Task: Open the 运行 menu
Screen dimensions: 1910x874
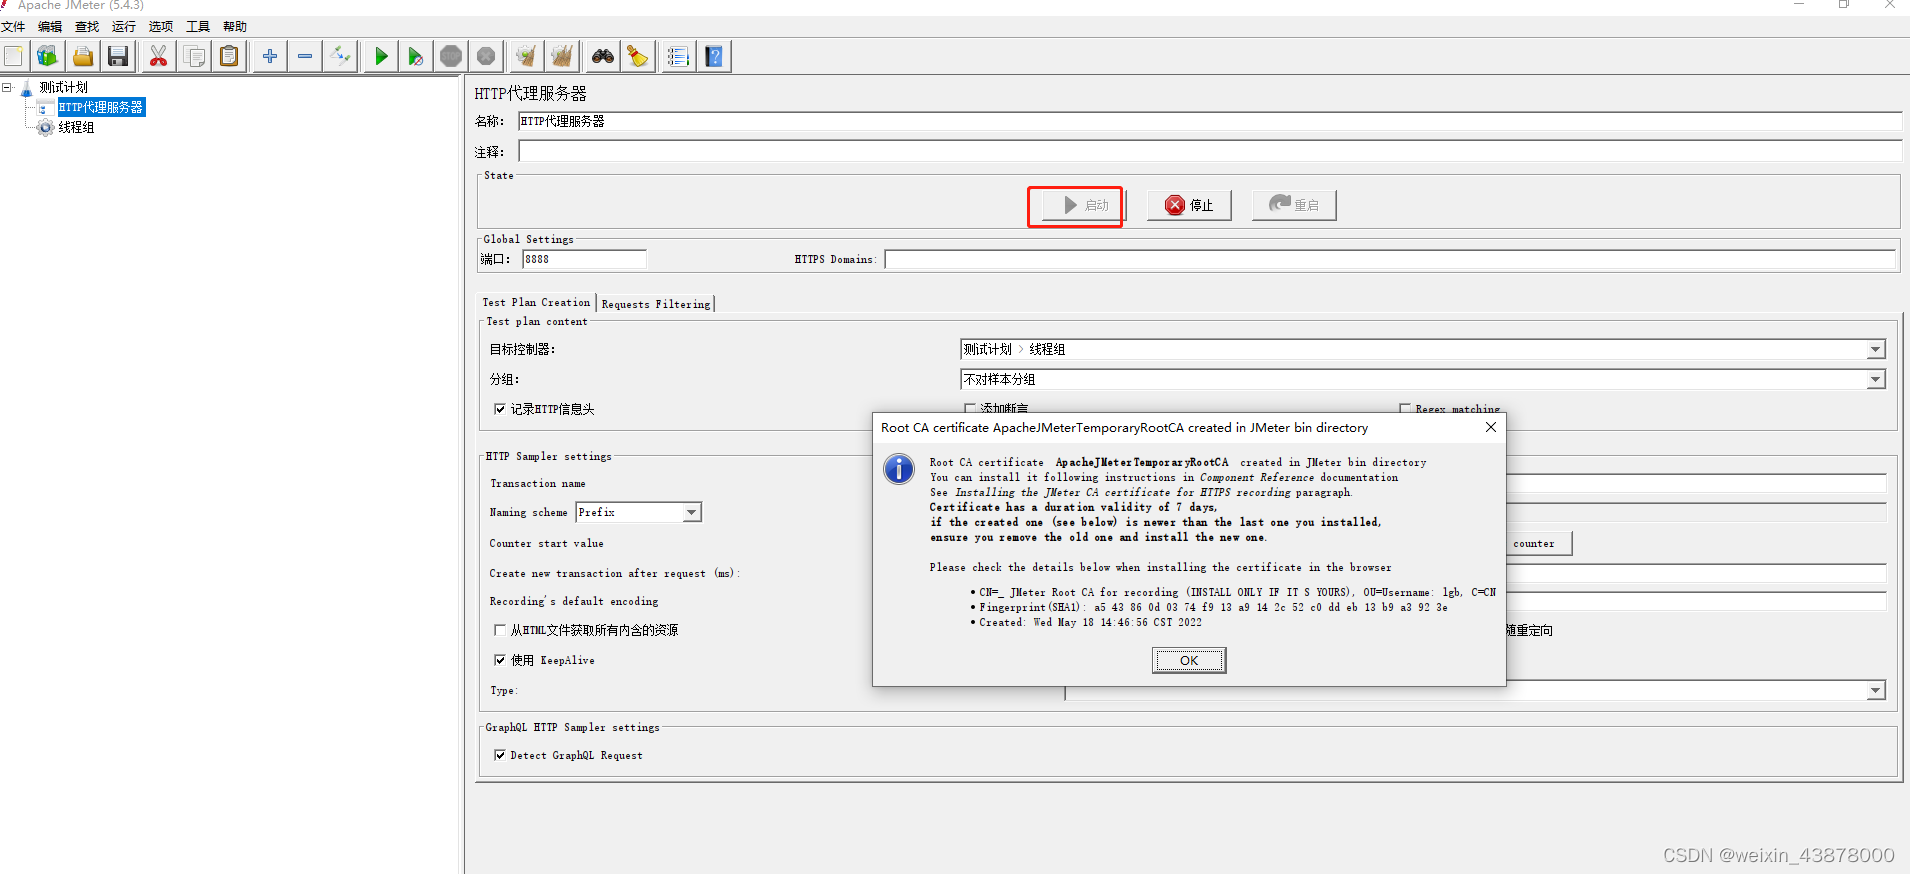Action: (124, 26)
